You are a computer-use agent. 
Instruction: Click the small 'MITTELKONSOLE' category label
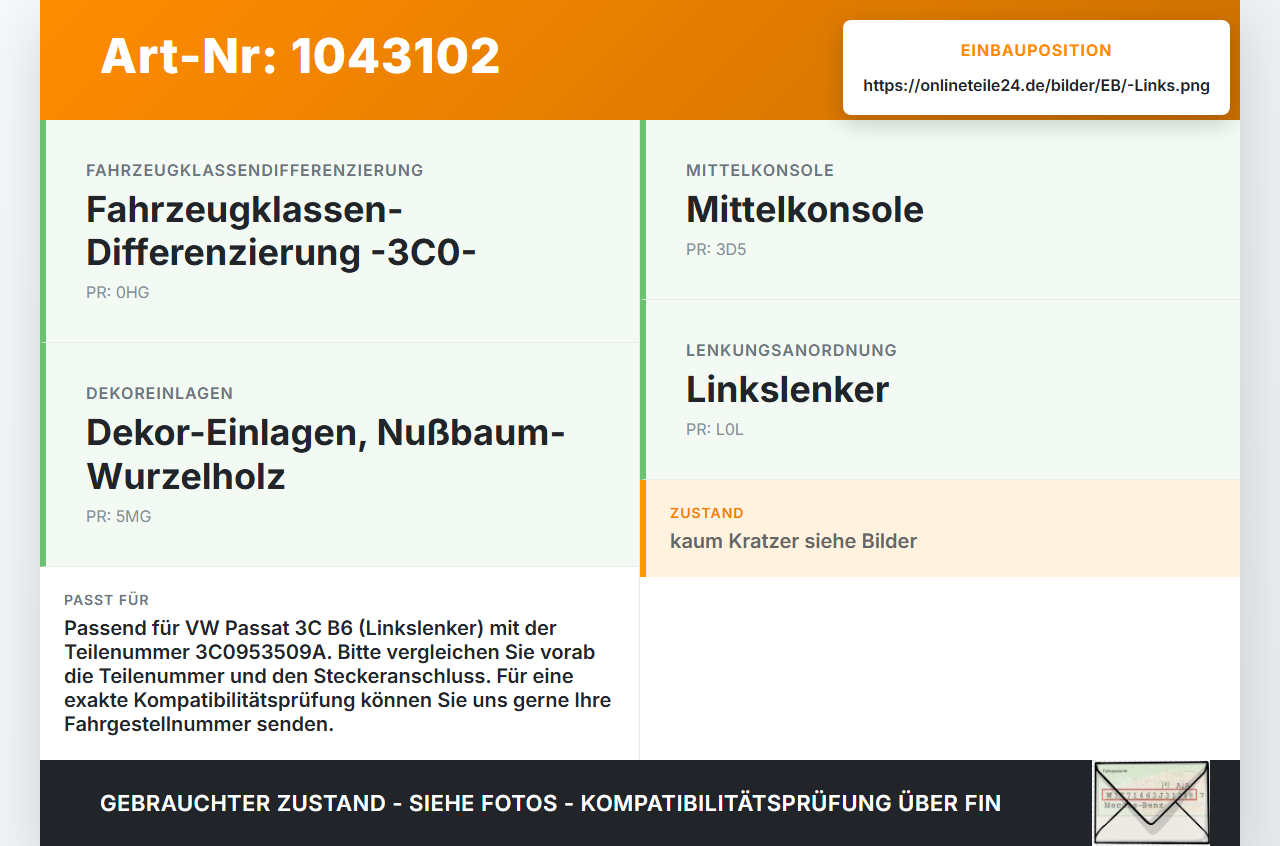tap(760, 170)
